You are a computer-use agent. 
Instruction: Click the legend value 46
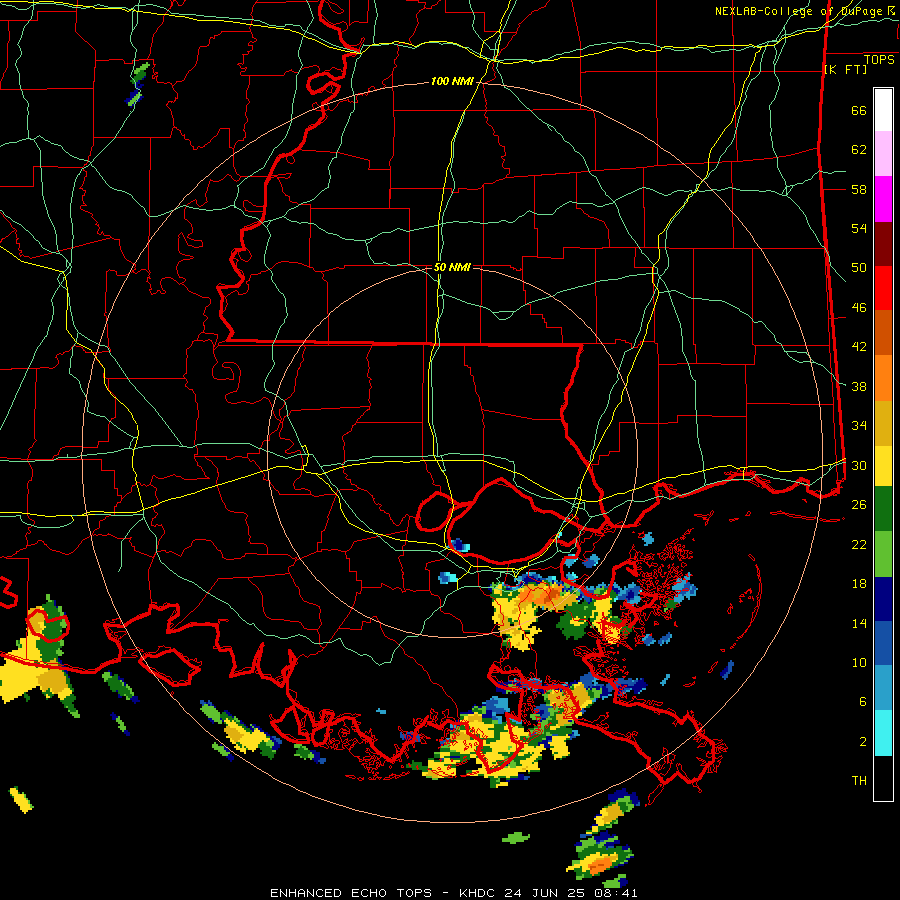tap(859, 308)
